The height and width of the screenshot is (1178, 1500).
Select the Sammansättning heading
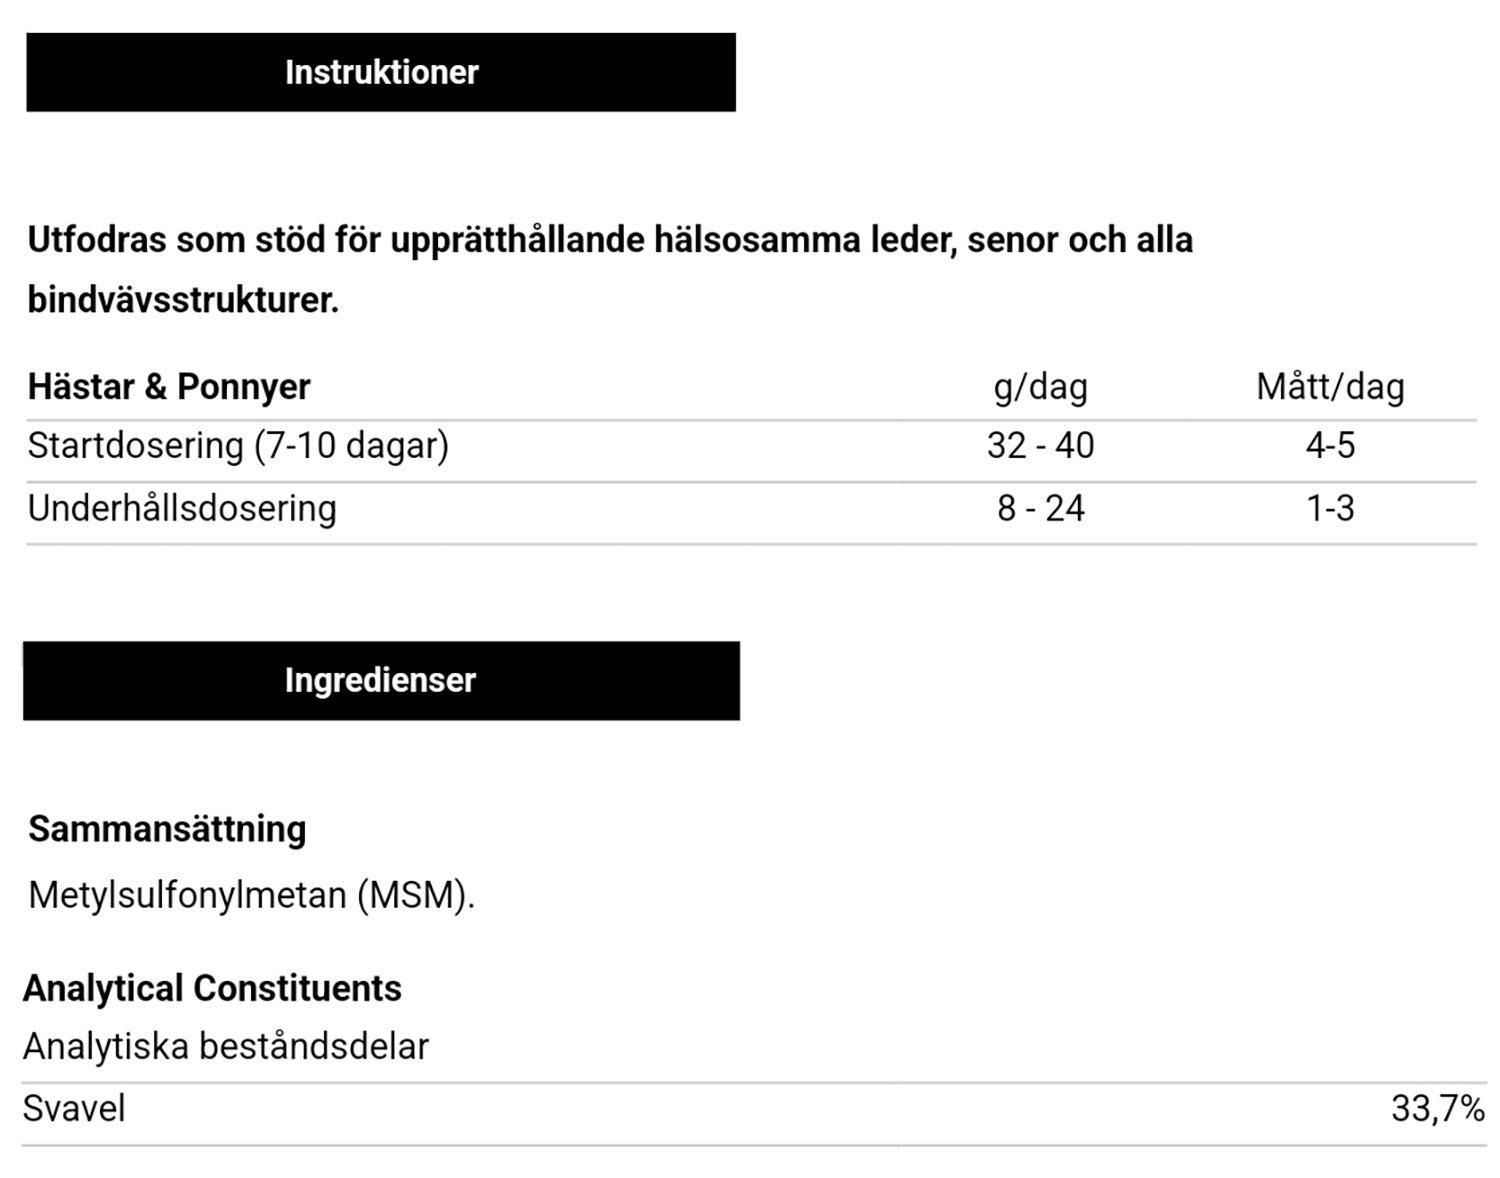[x=167, y=830]
